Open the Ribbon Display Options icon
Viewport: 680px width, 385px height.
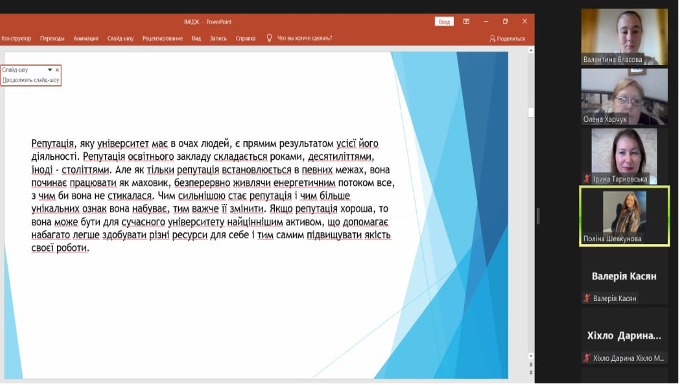[466, 21]
